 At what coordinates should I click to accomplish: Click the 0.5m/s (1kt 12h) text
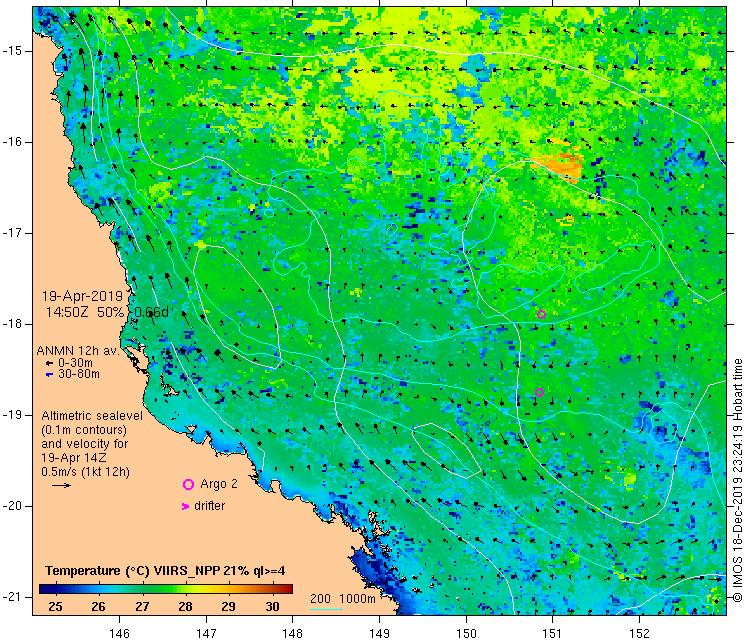click(85, 472)
